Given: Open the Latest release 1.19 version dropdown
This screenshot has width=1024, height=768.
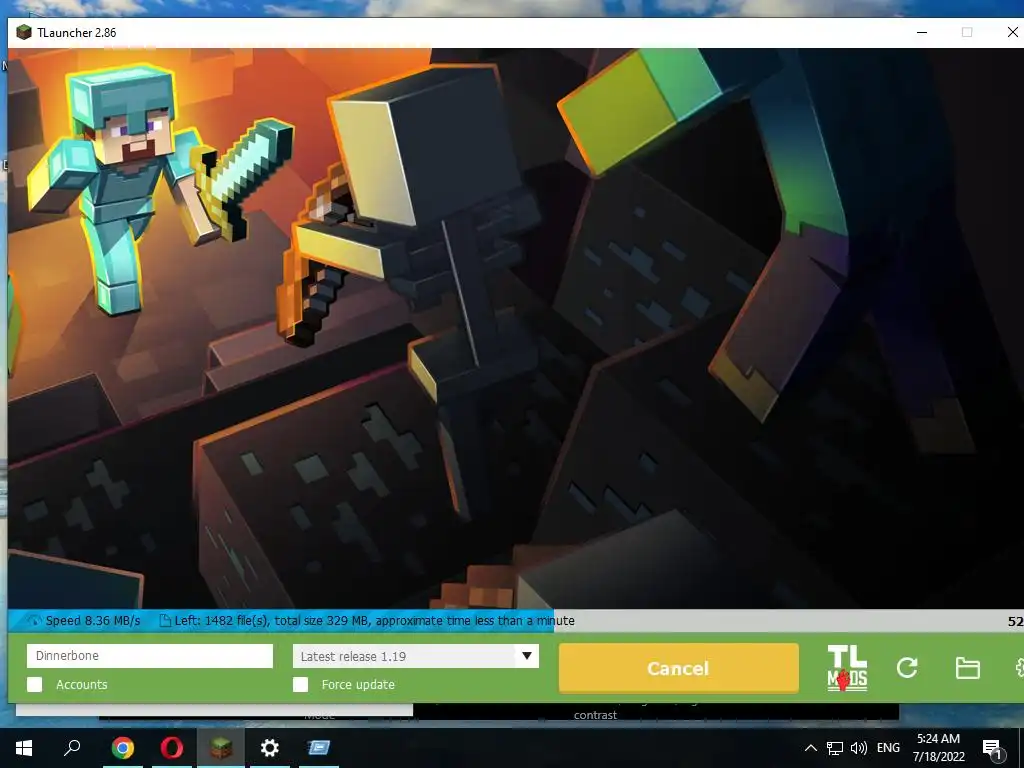Looking at the screenshot, I should click(x=416, y=656).
